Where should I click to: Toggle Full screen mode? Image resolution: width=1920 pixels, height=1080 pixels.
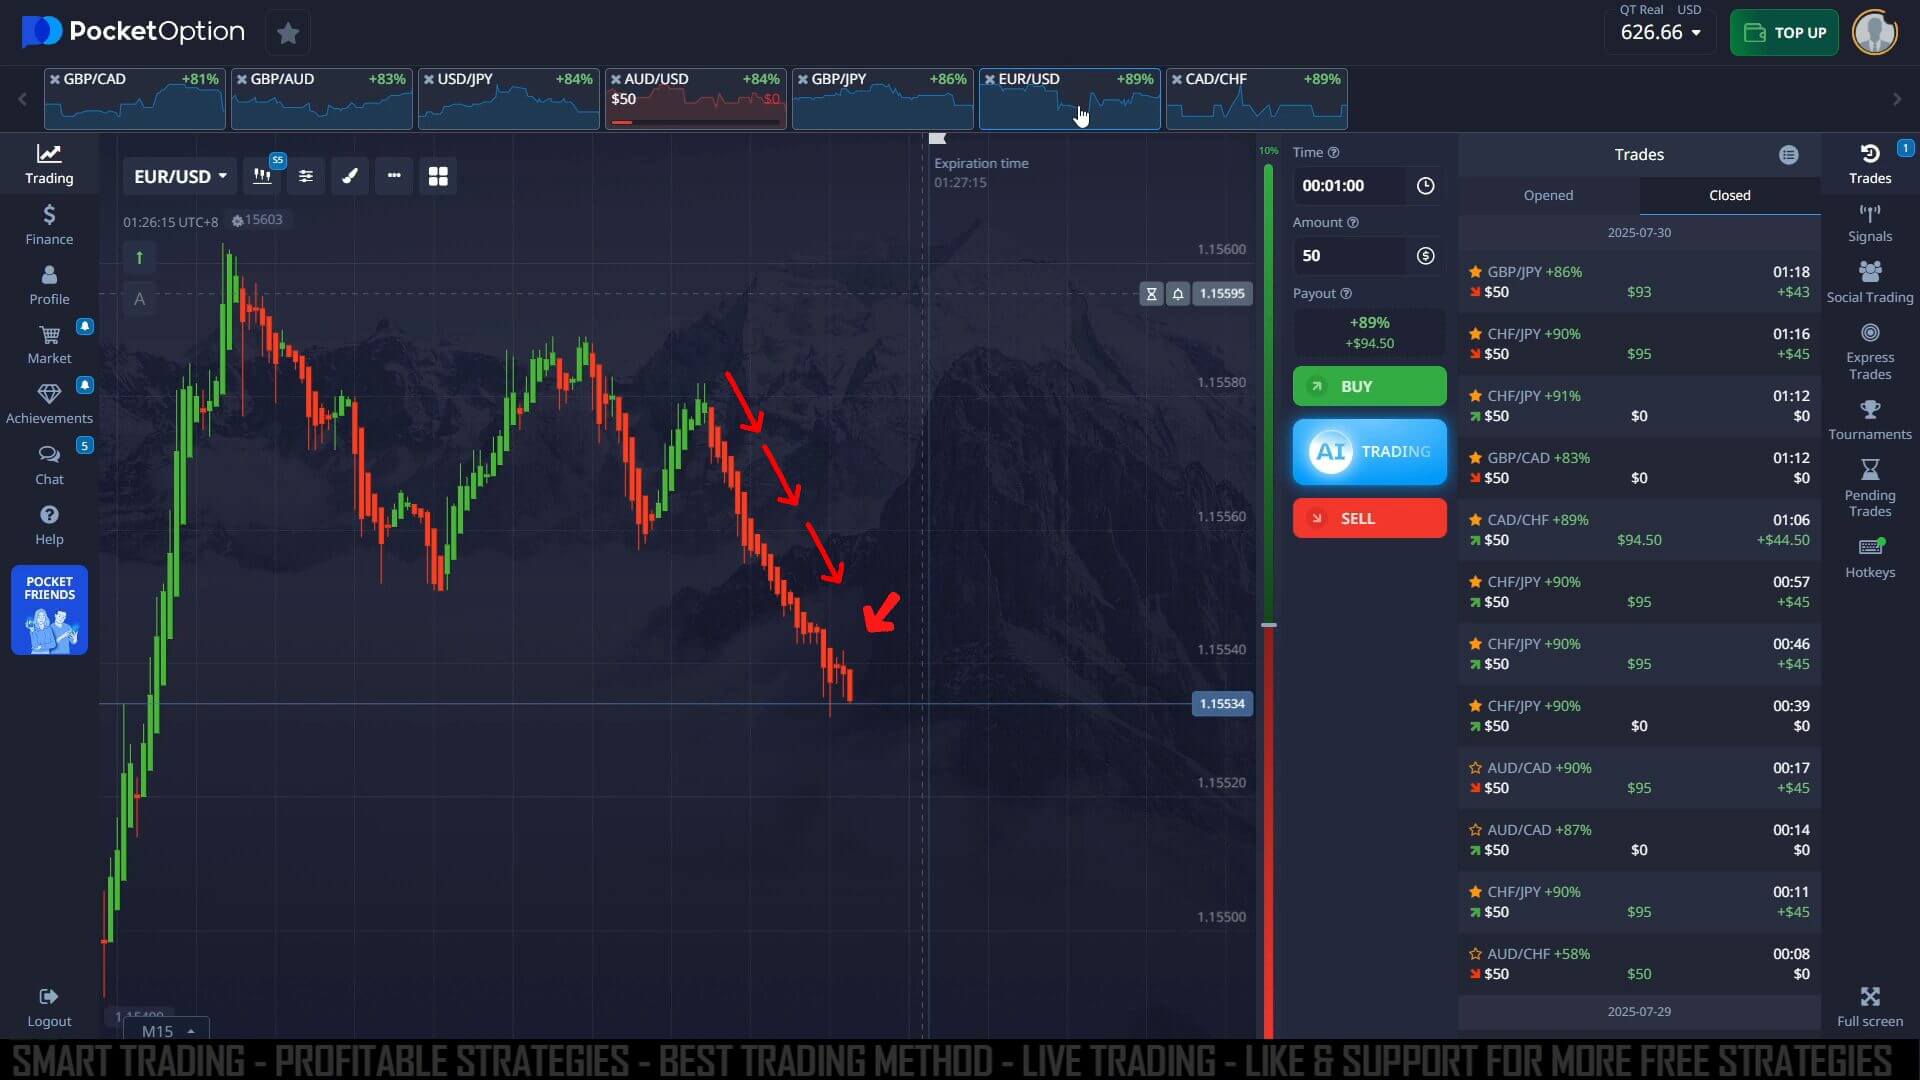click(x=1870, y=1007)
